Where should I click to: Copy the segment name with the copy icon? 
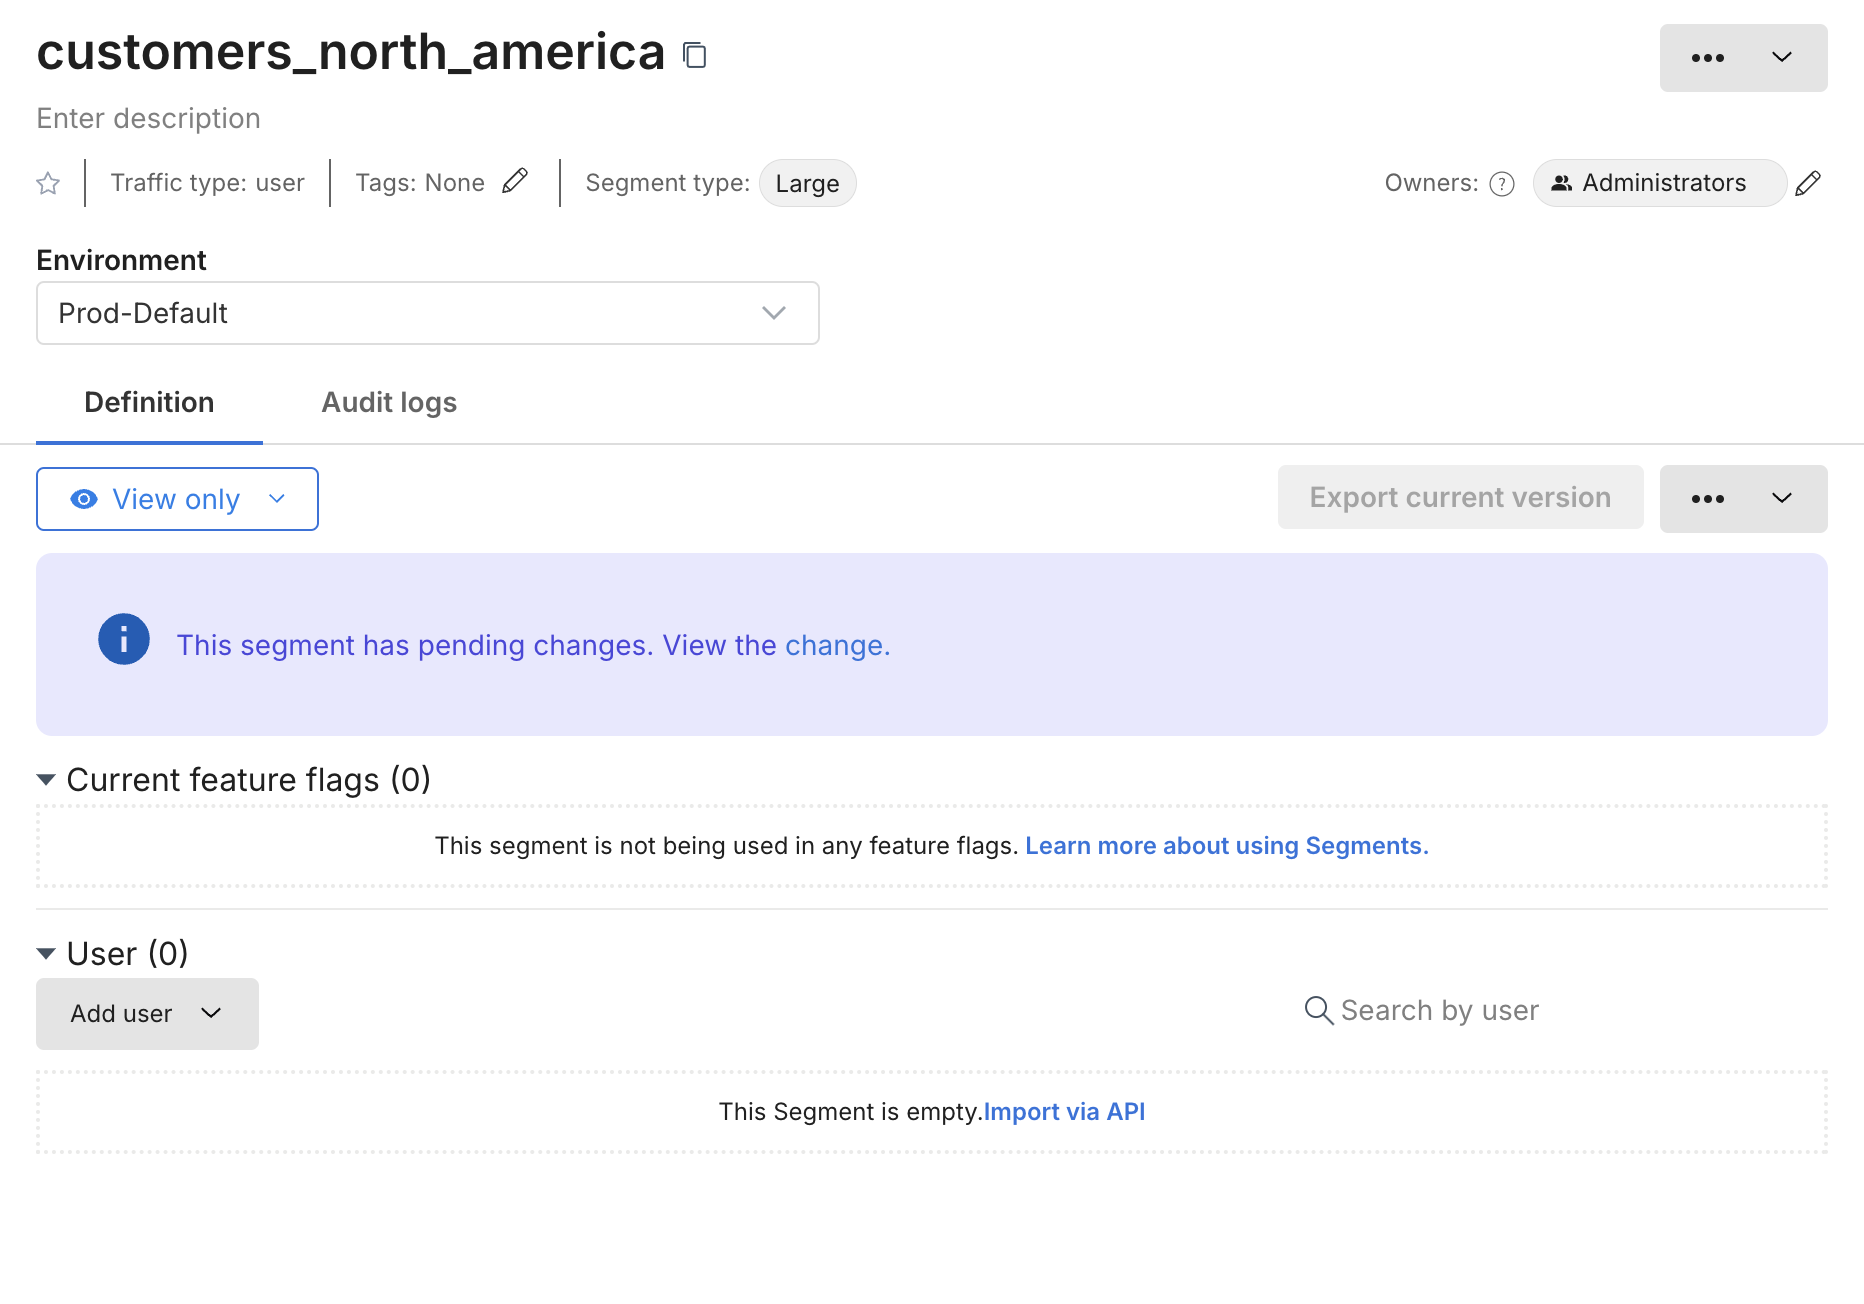695,55
